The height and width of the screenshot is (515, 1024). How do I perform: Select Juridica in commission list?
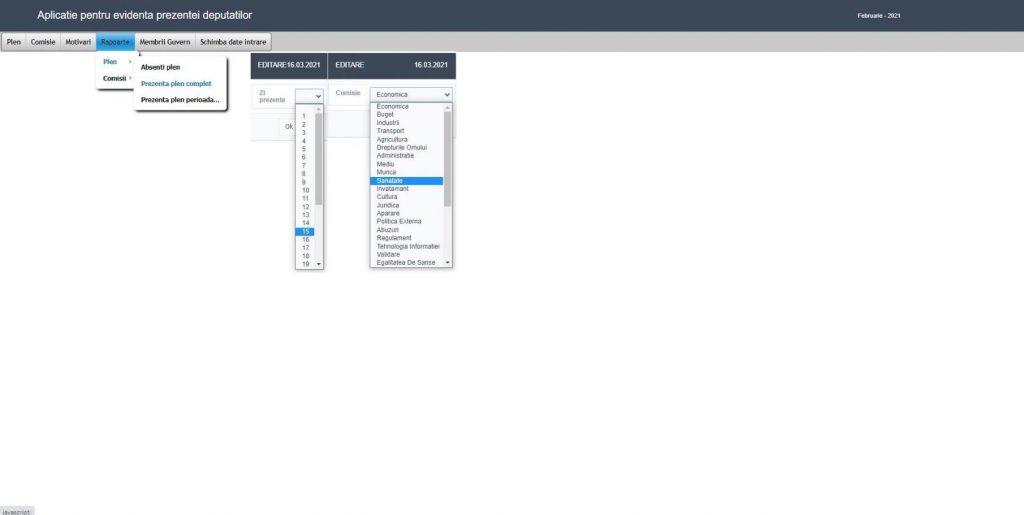(x=407, y=205)
